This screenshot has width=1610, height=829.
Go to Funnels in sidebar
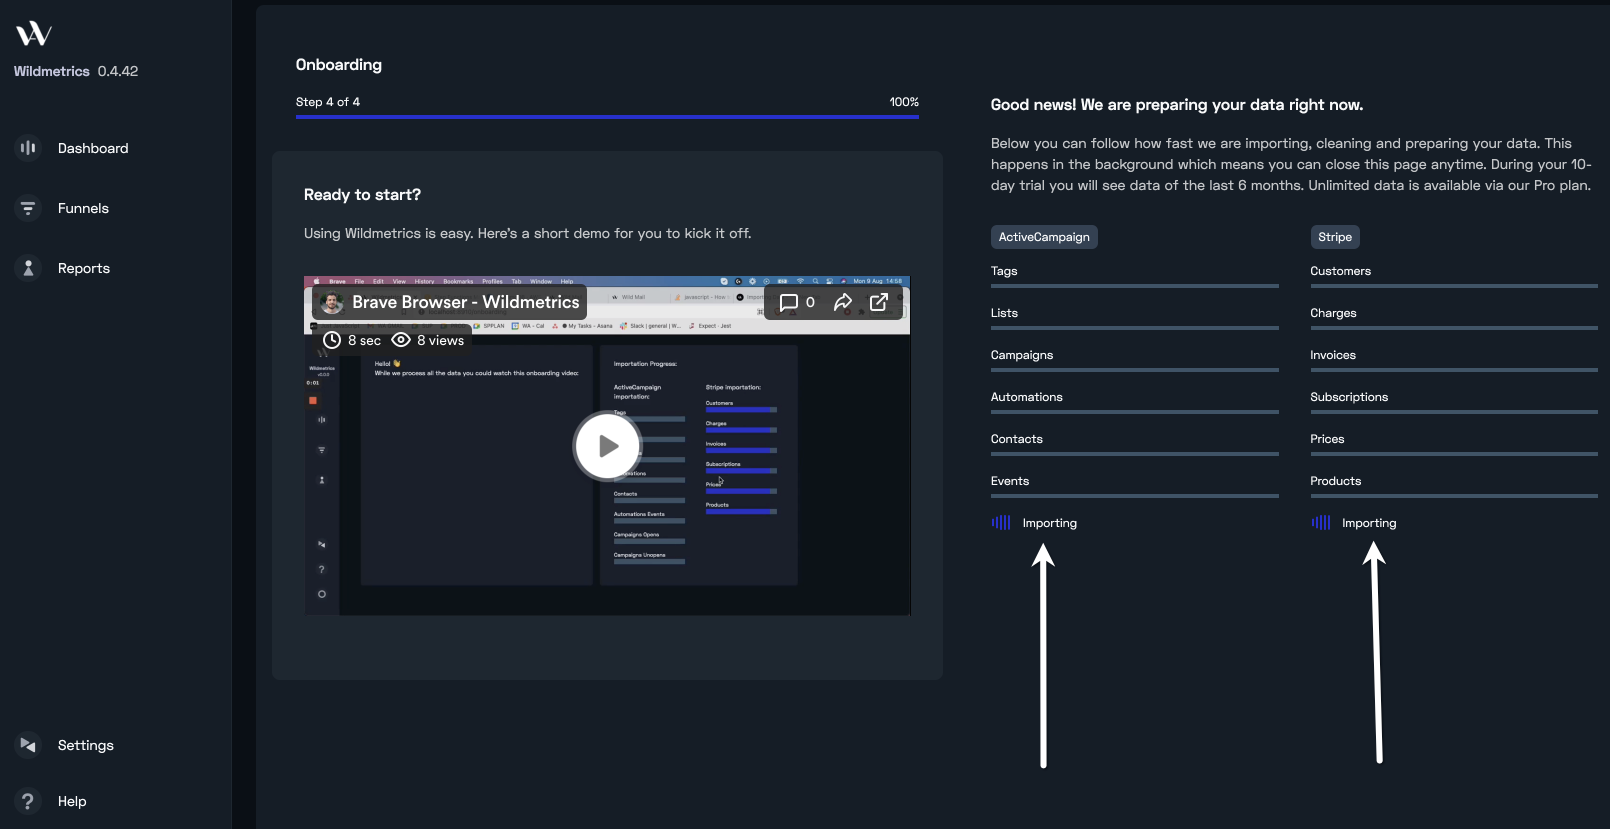point(83,208)
